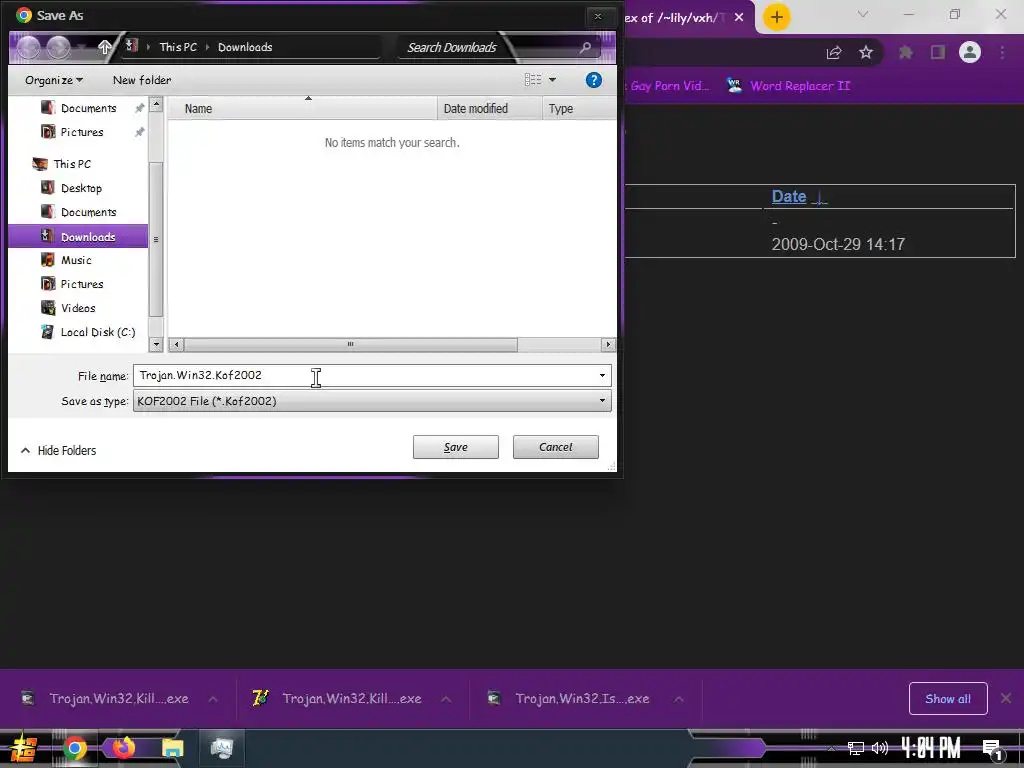The image size is (1024, 768).
Task: Open Chrome three-dot menu
Action: [x=1002, y=52]
